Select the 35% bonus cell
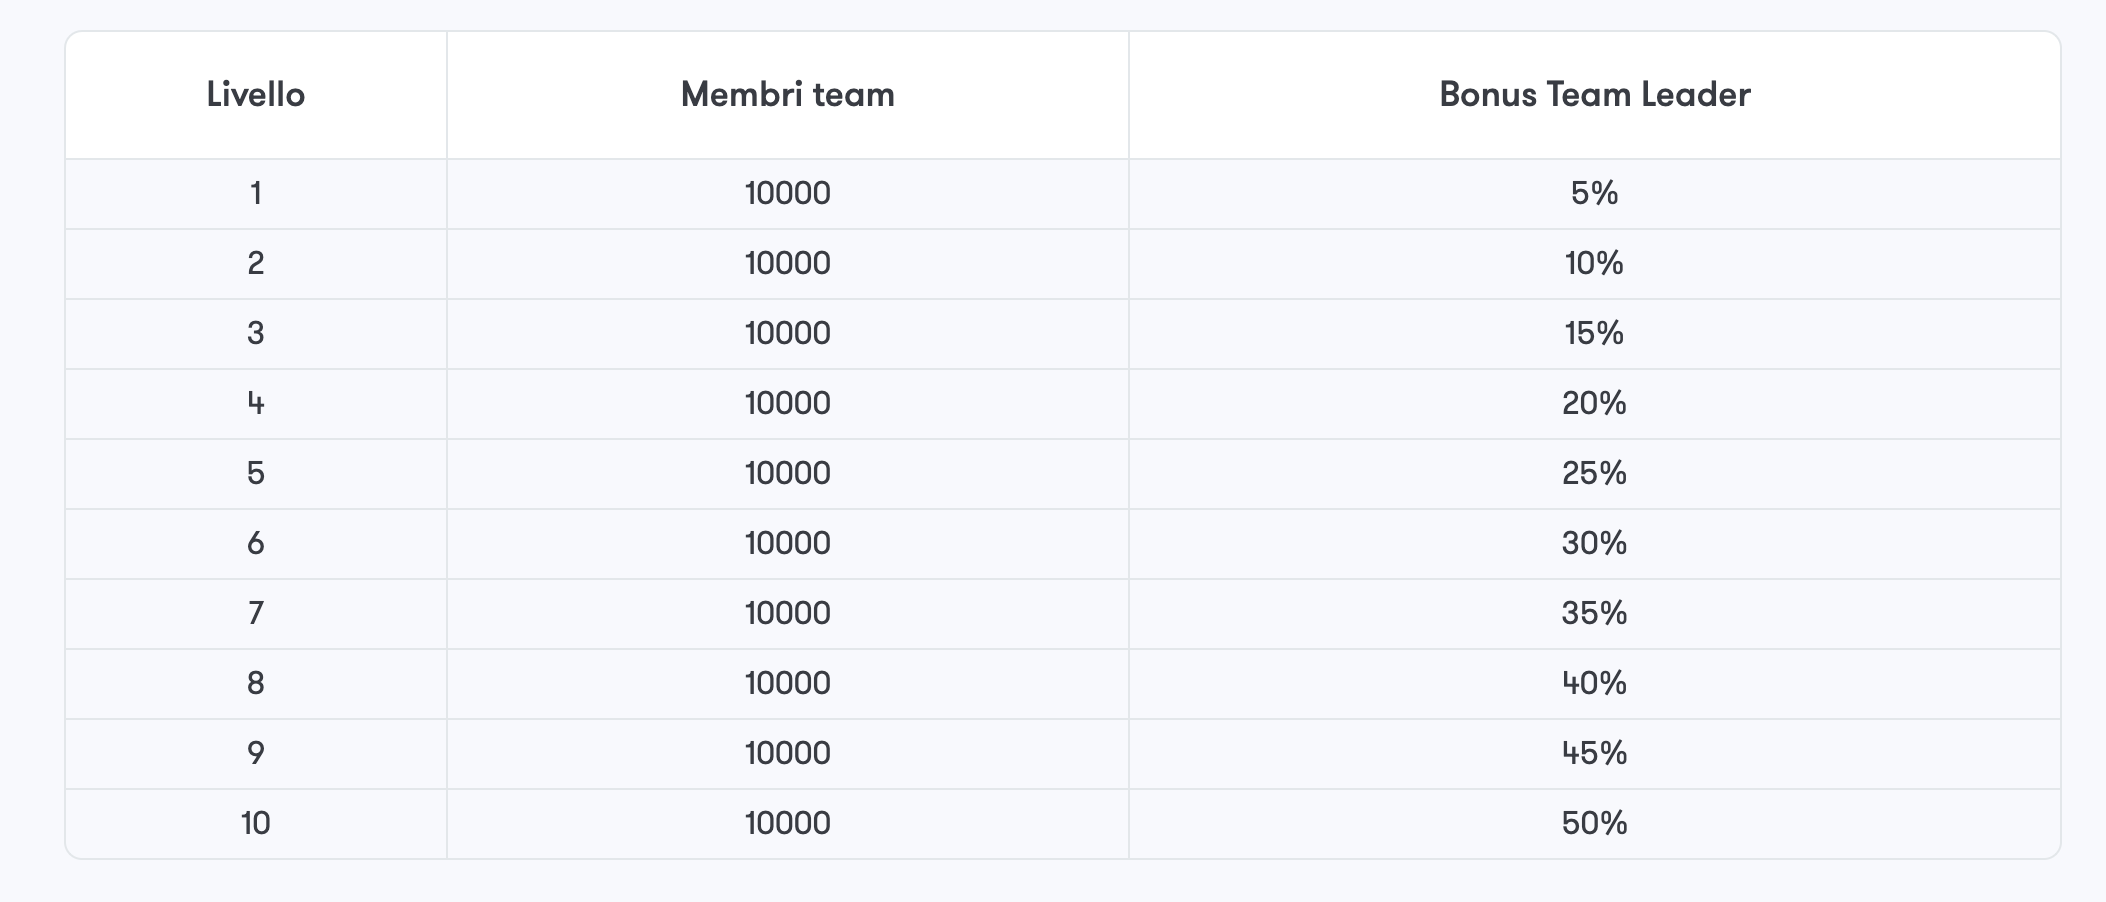This screenshot has height=902, width=2106. [x=1595, y=613]
